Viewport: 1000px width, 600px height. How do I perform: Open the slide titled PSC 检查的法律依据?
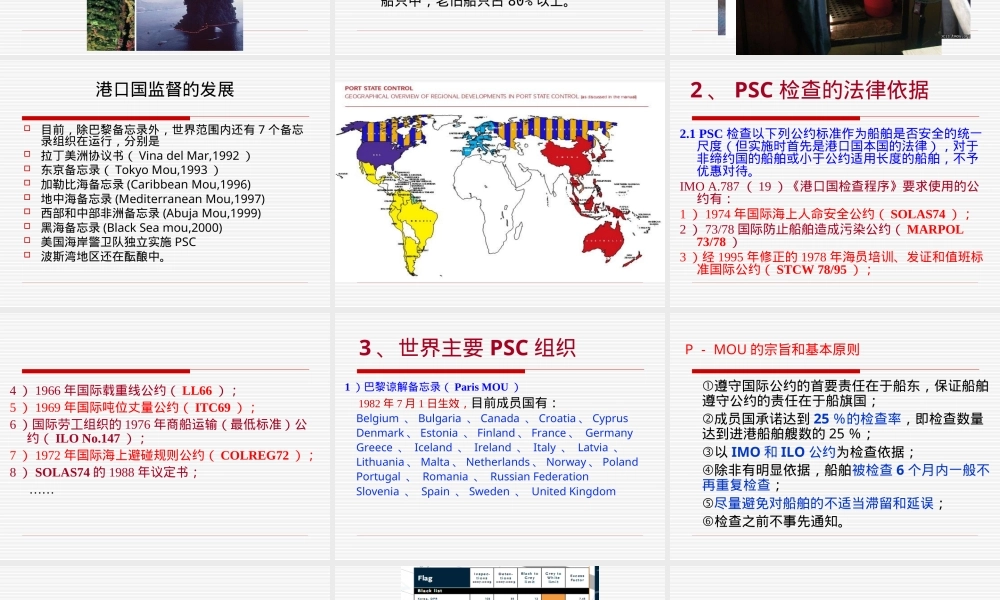tap(835, 184)
